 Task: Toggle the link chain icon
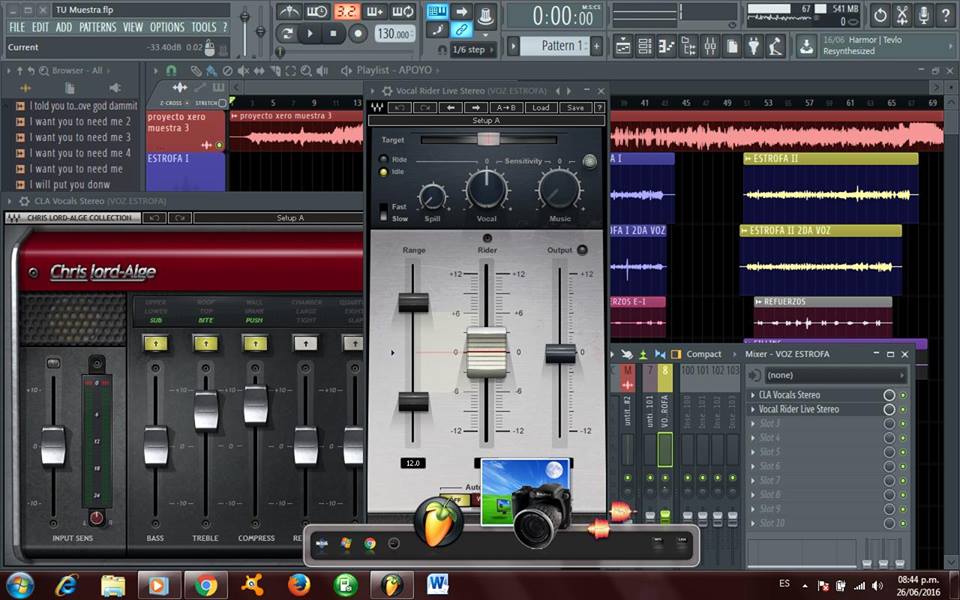click(x=461, y=29)
